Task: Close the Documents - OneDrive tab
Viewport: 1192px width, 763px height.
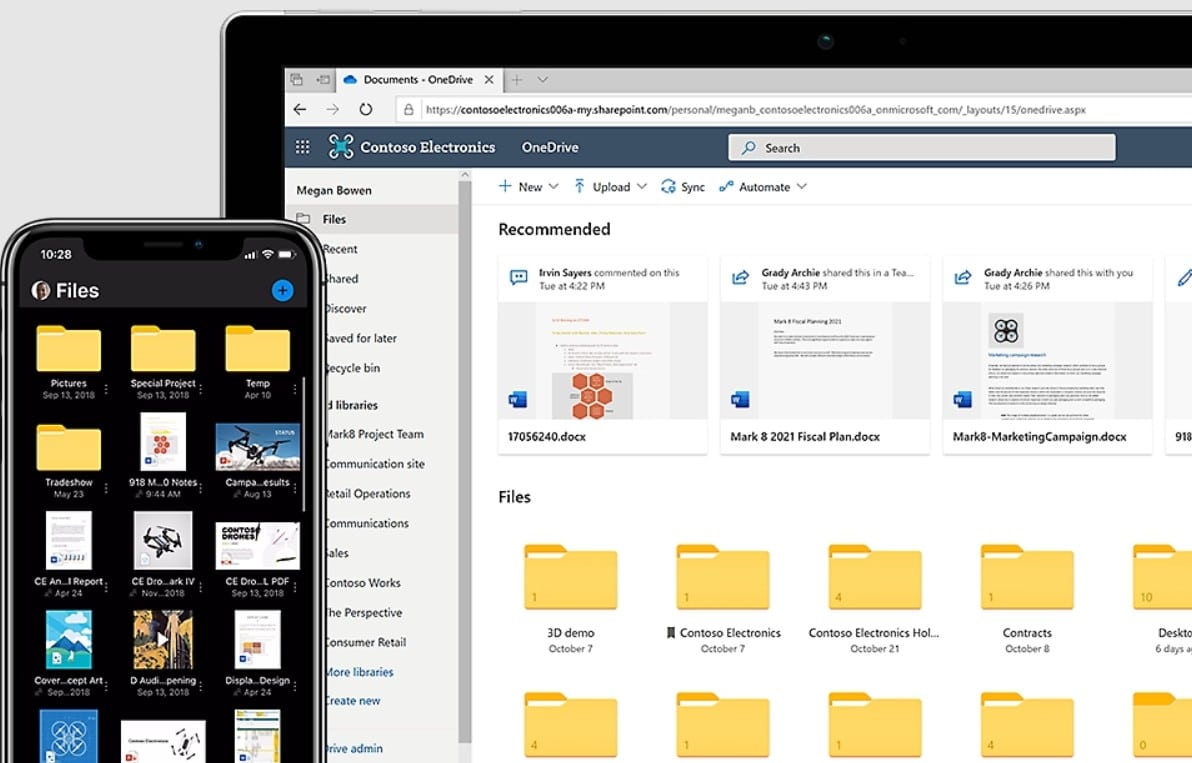Action: 489,79
